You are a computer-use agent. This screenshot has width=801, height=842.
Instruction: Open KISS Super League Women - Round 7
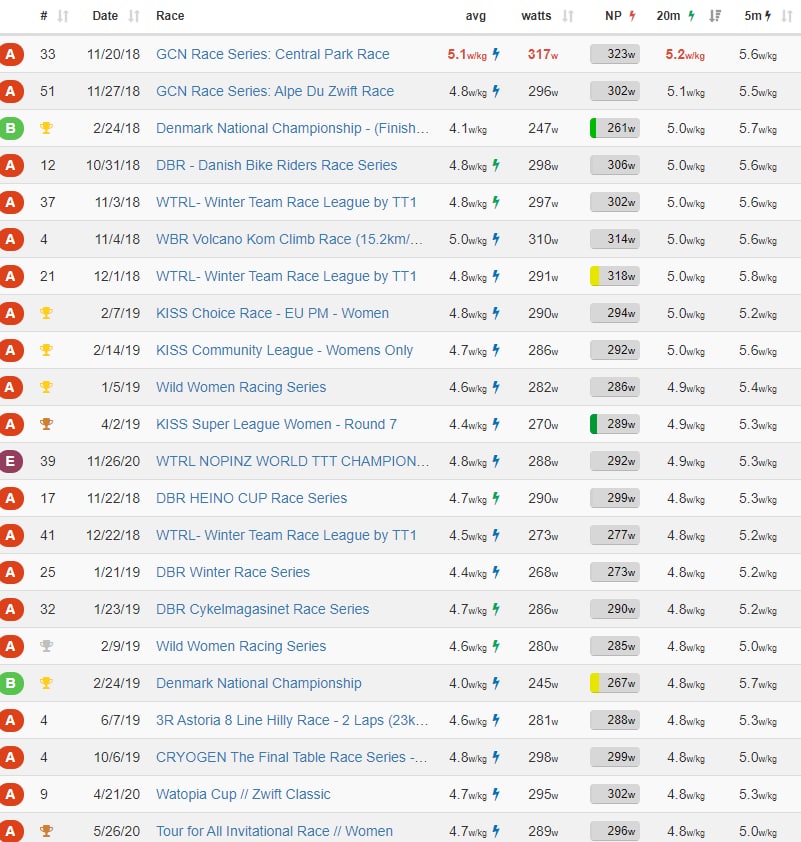276,424
